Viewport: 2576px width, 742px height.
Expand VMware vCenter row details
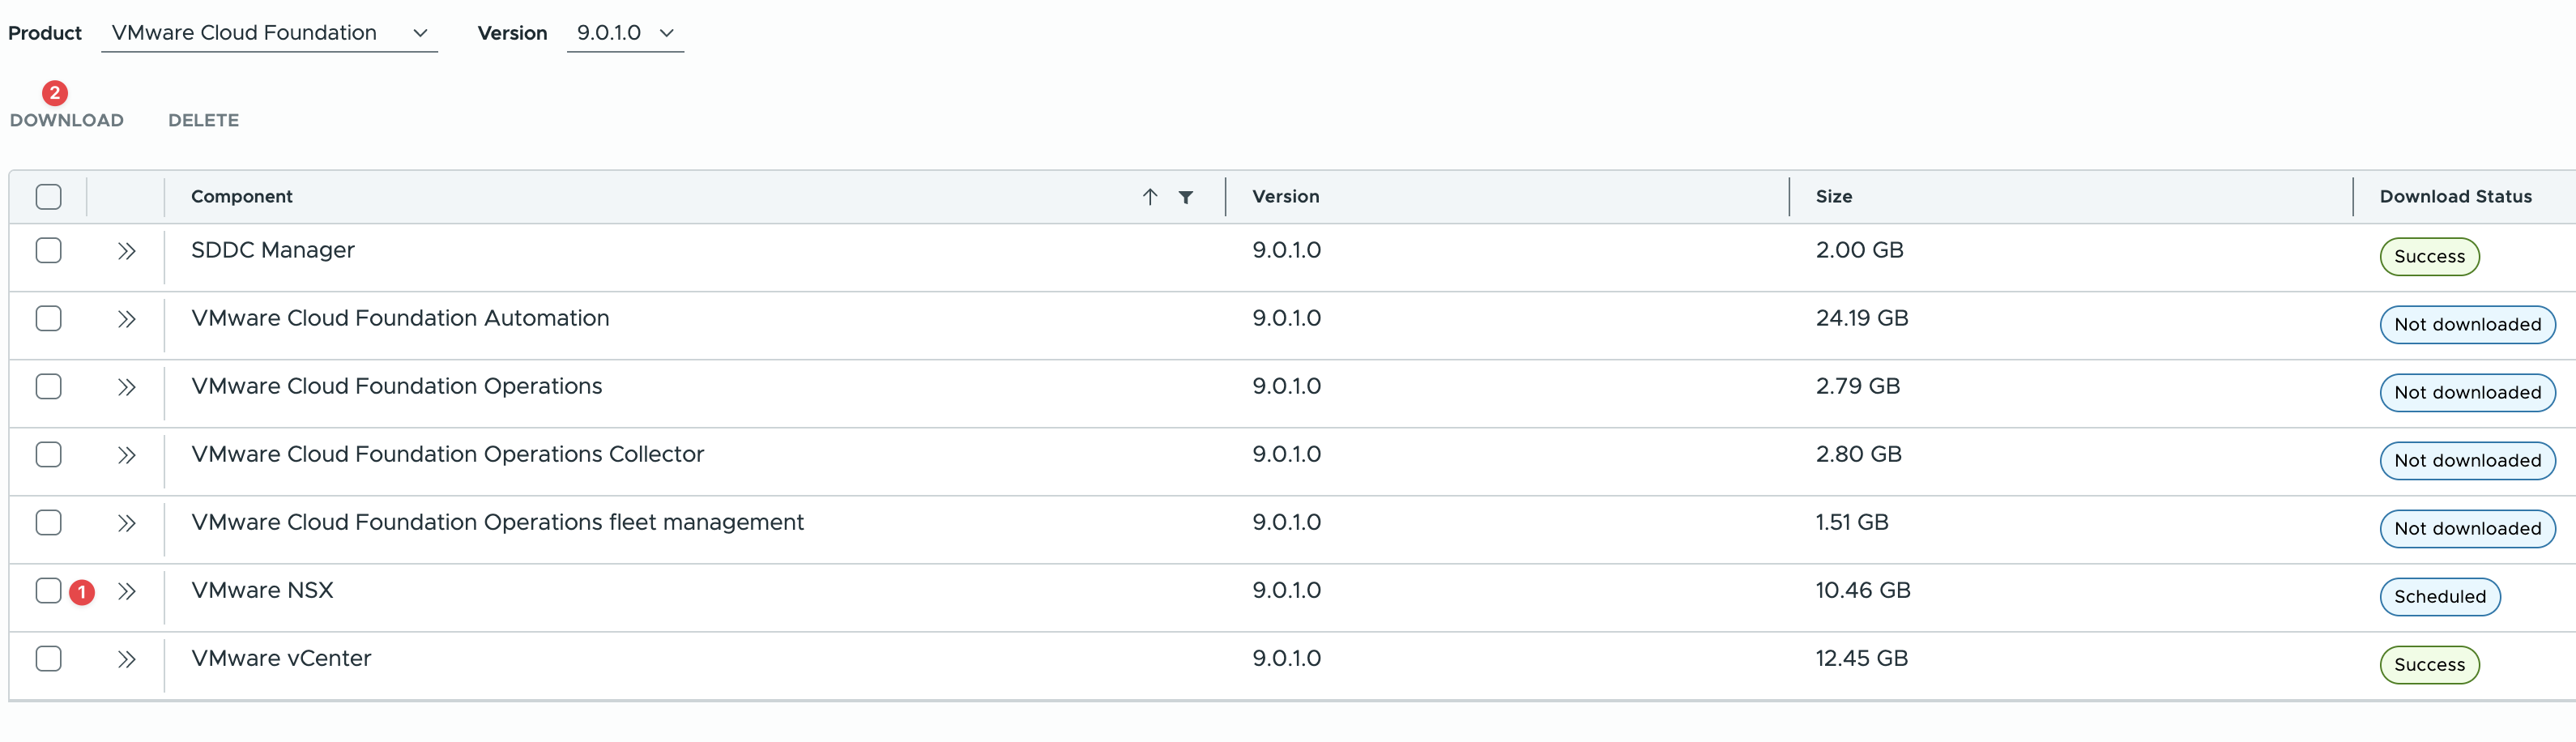pyautogui.click(x=126, y=659)
